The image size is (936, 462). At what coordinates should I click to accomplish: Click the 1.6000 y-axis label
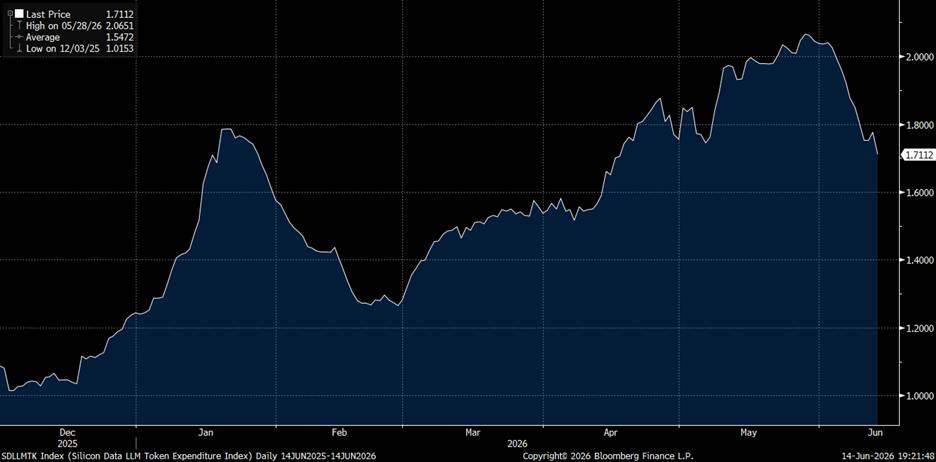[920, 192]
